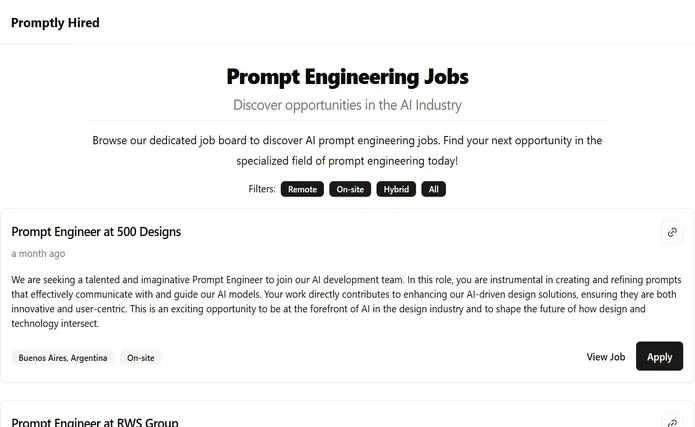Open View Job for 500 Designs
The height and width of the screenshot is (427, 695).
pyautogui.click(x=605, y=357)
